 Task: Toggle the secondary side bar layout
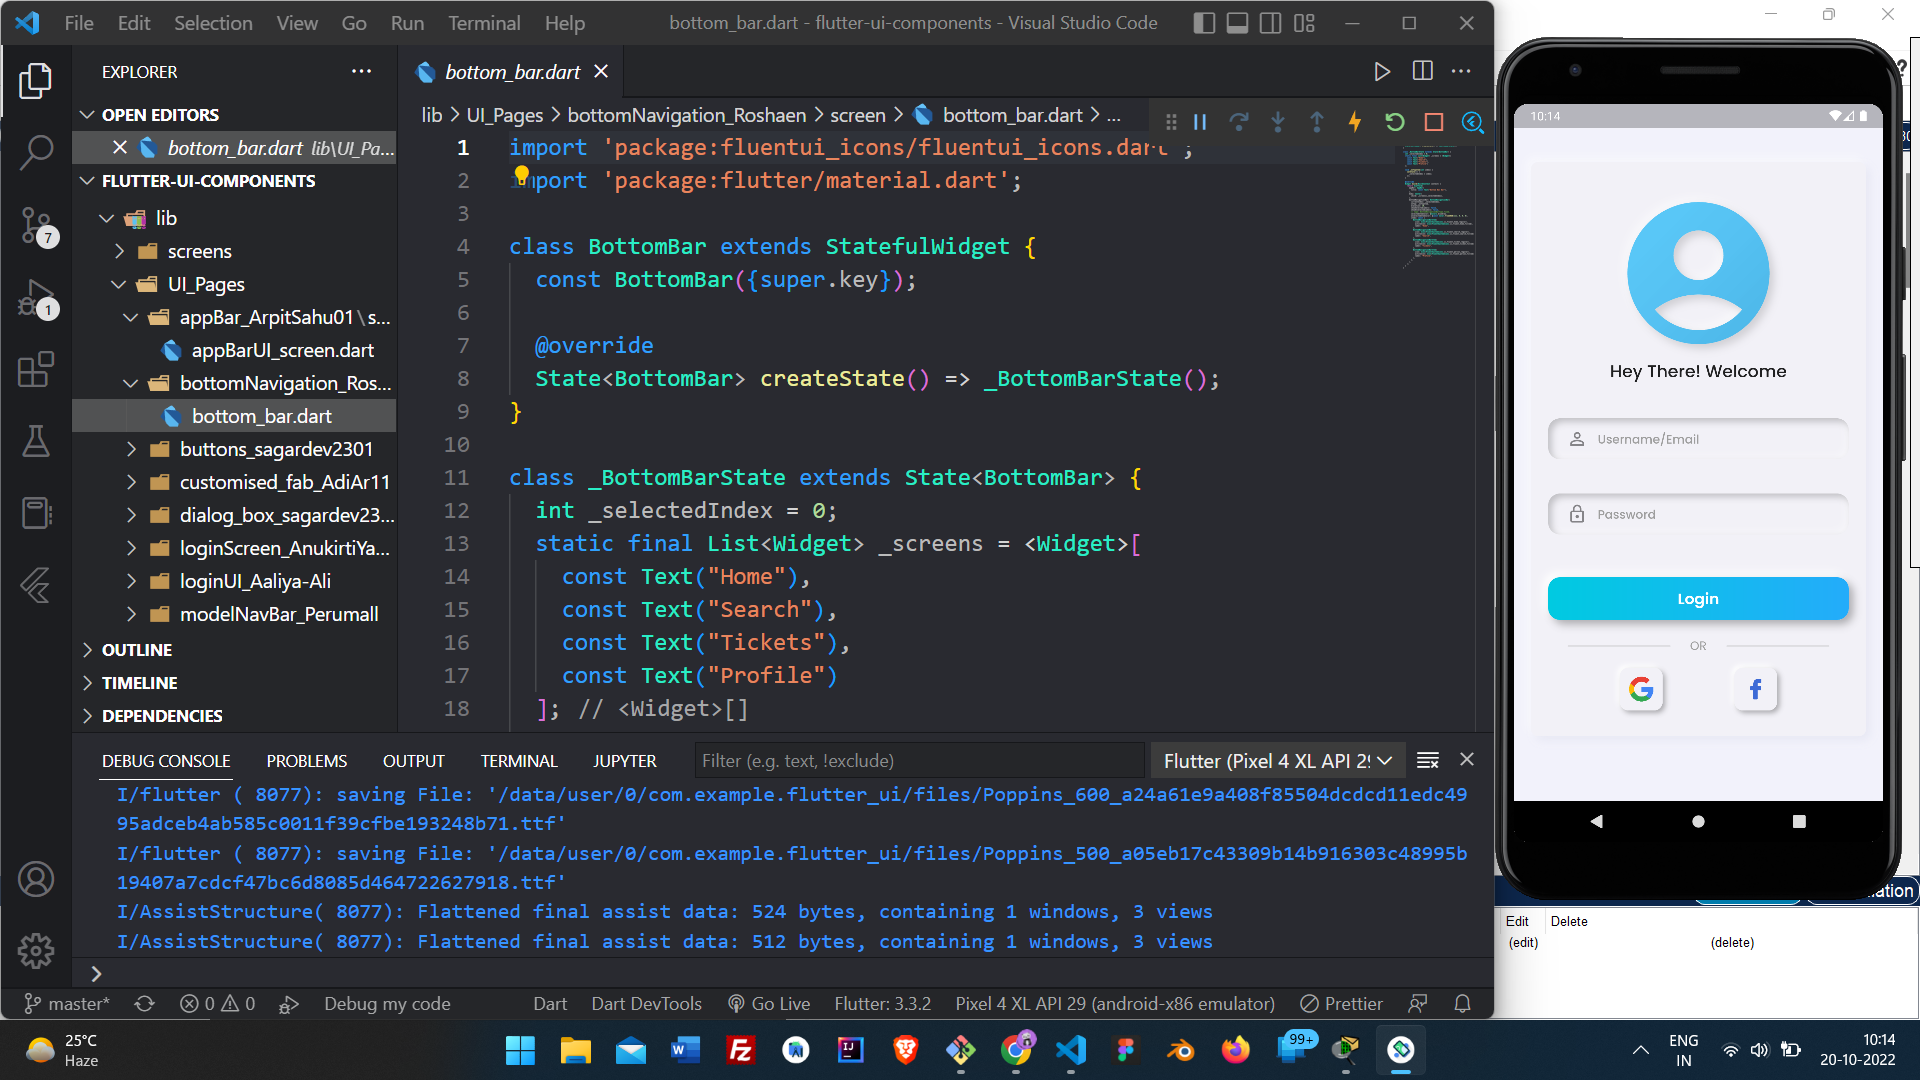click(x=1270, y=23)
